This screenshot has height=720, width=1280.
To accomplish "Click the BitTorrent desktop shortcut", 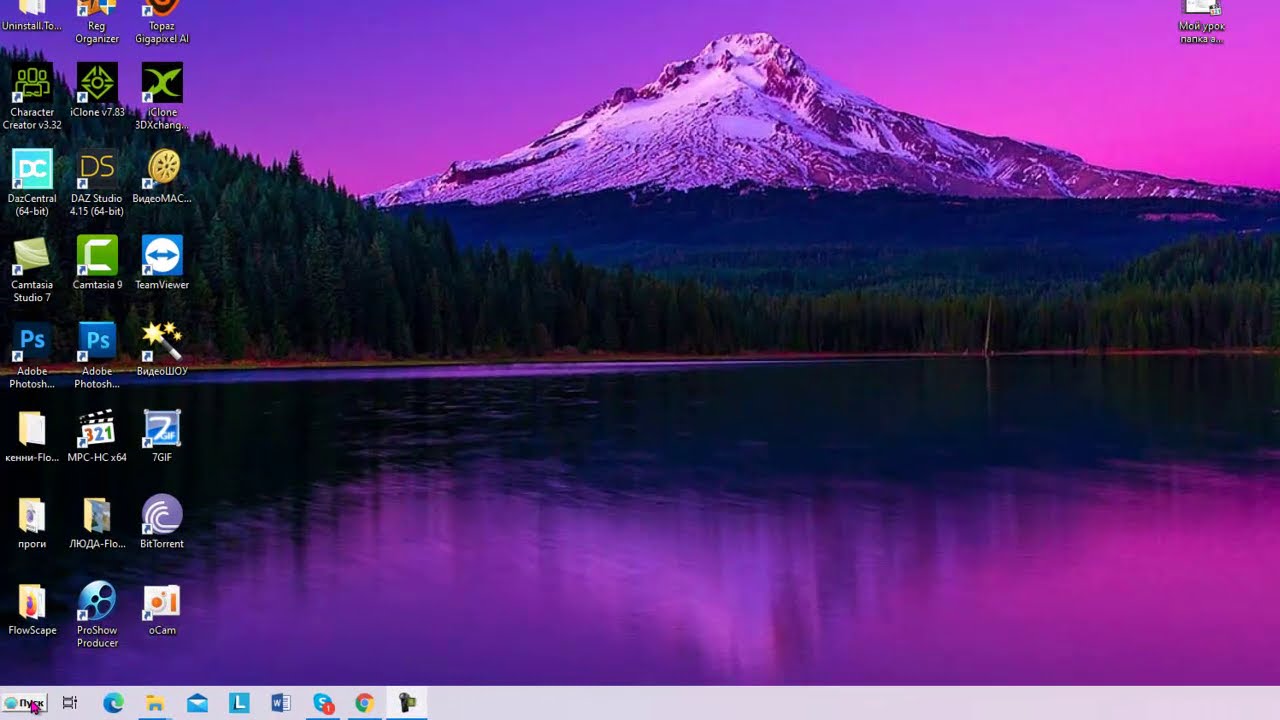I will [162, 516].
